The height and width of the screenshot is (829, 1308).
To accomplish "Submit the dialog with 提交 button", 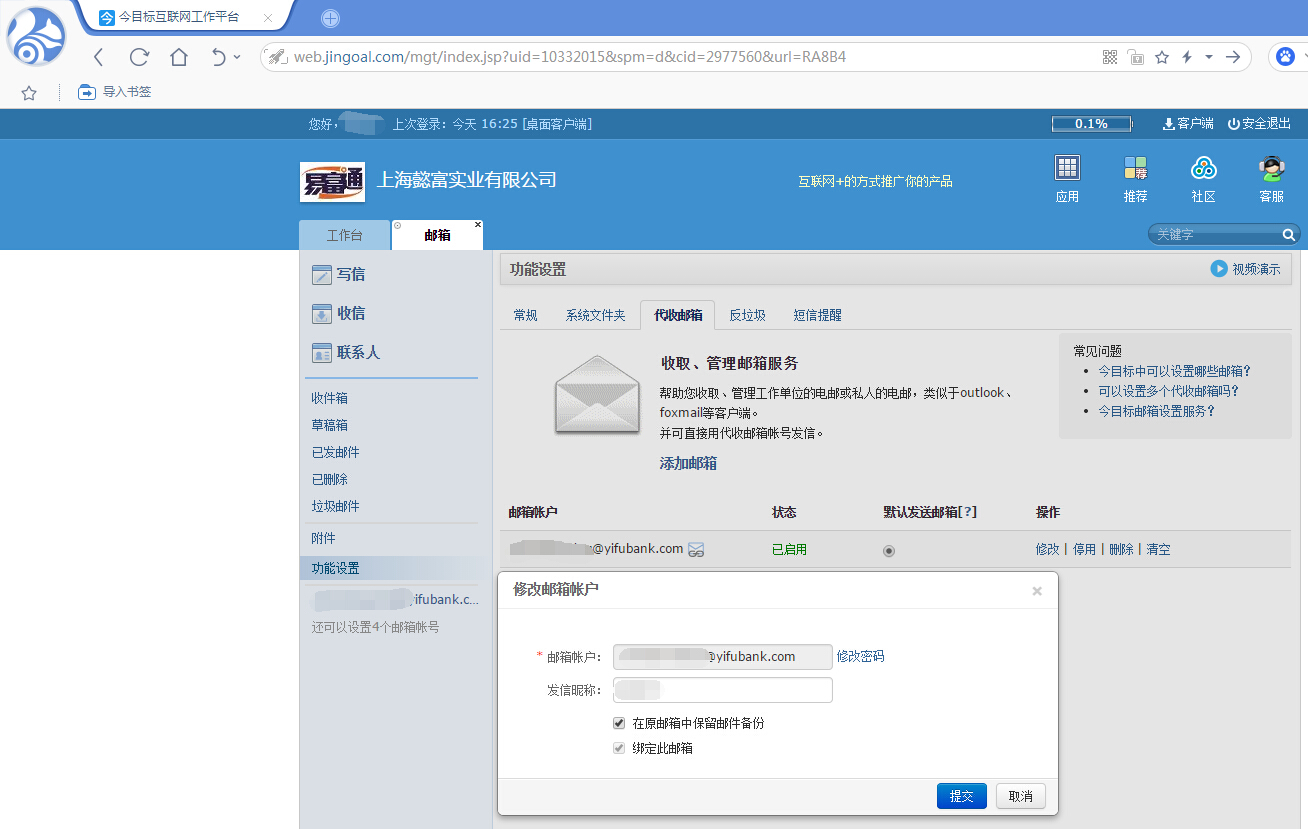I will [x=961, y=795].
